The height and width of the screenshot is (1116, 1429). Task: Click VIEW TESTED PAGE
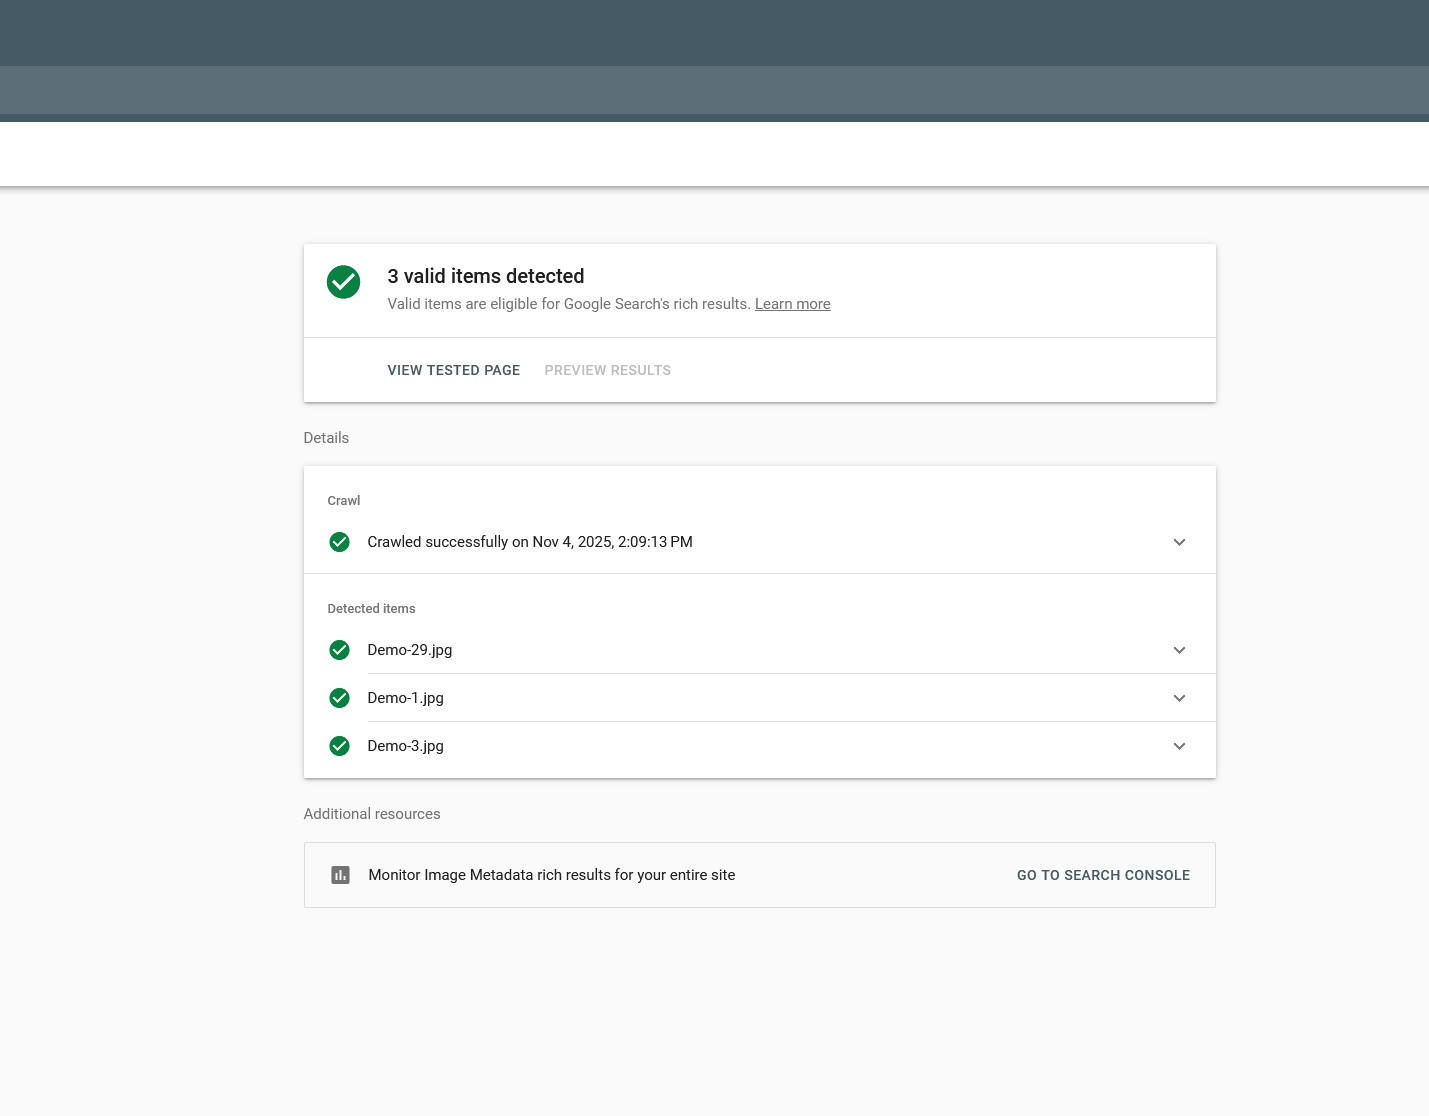point(453,370)
